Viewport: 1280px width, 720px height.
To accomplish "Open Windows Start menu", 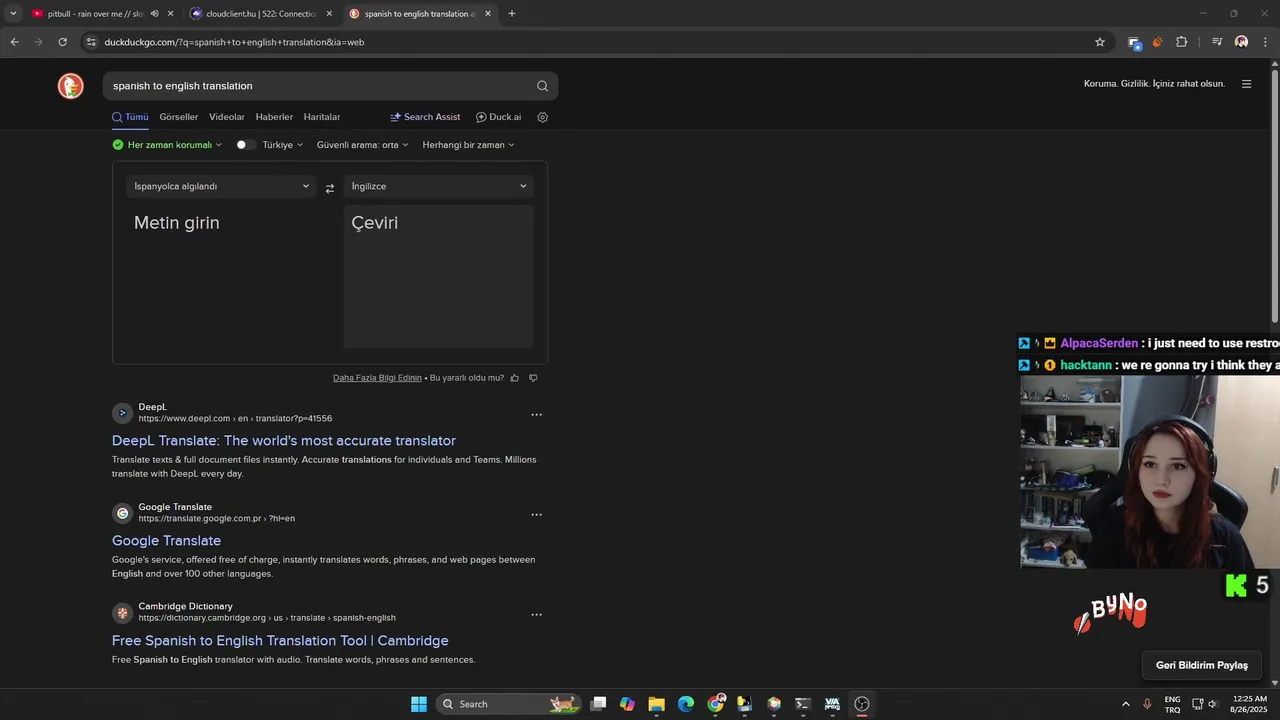I will (419, 704).
